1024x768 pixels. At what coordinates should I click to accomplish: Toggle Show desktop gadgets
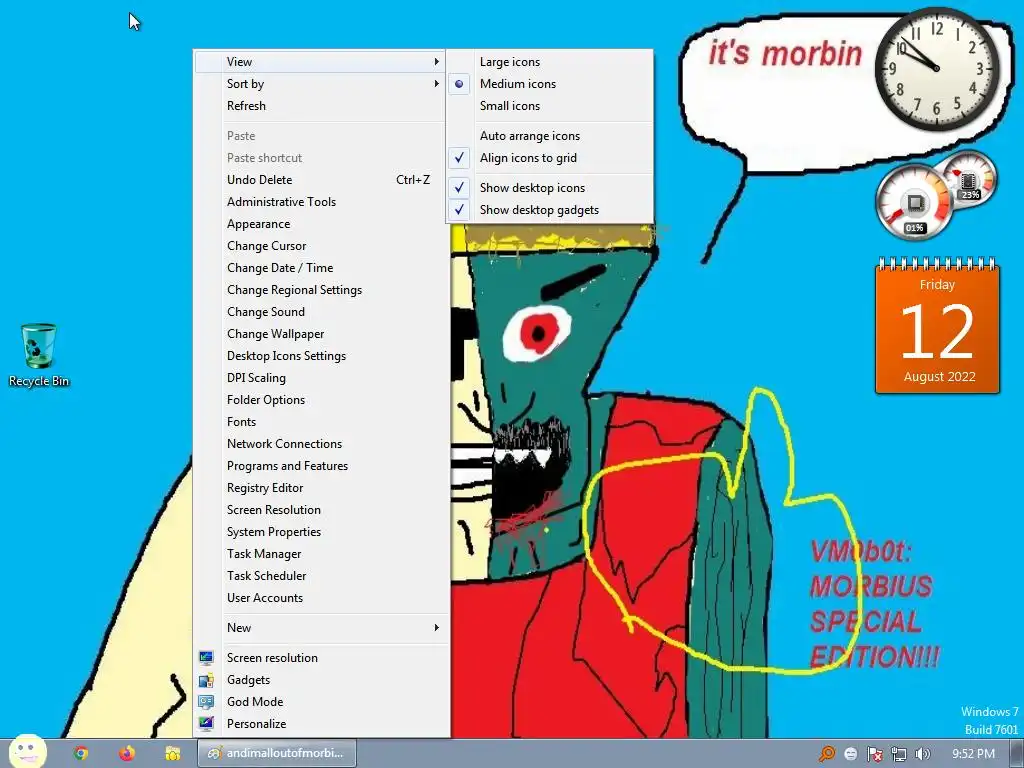pyautogui.click(x=549, y=210)
